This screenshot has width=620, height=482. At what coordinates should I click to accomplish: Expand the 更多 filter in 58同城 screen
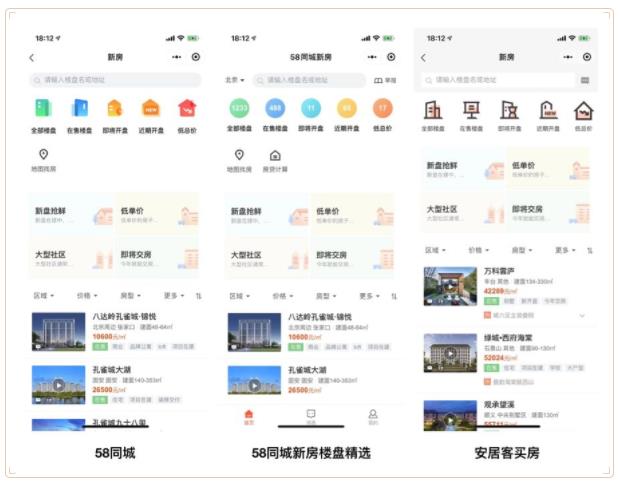coord(174,296)
